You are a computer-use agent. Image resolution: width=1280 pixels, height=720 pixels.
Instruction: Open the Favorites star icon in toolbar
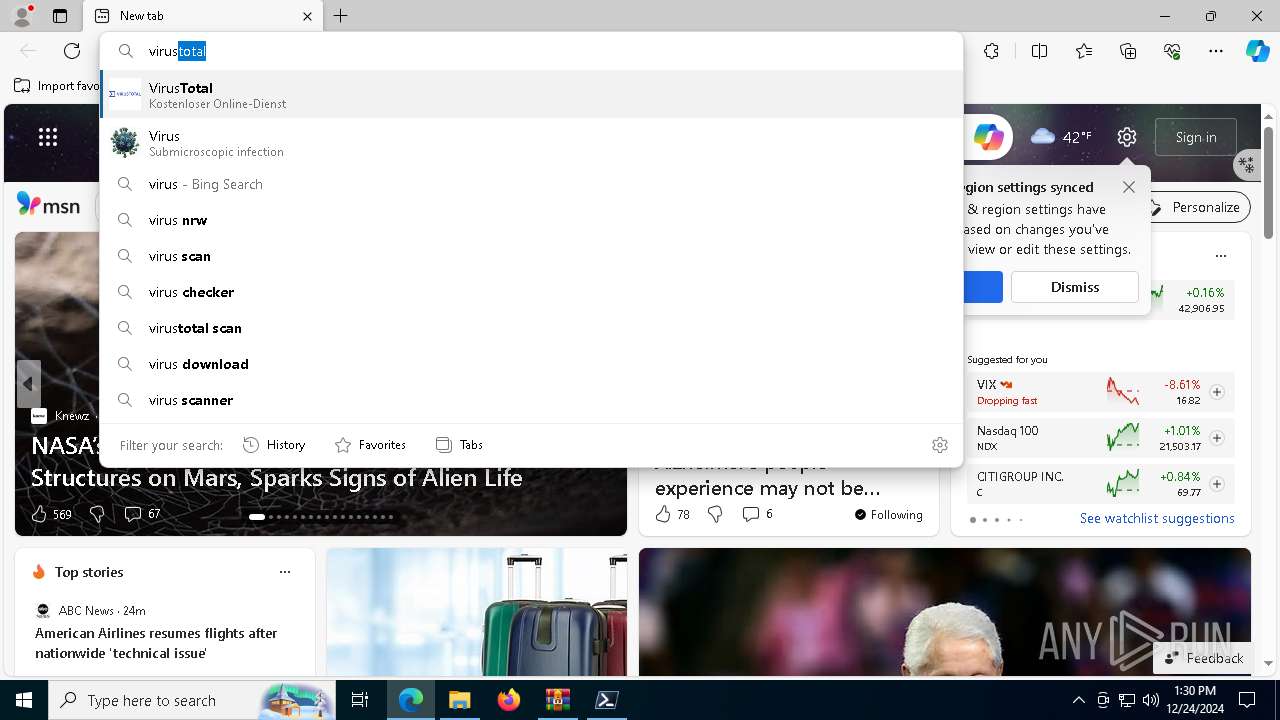pyautogui.click(x=1084, y=51)
